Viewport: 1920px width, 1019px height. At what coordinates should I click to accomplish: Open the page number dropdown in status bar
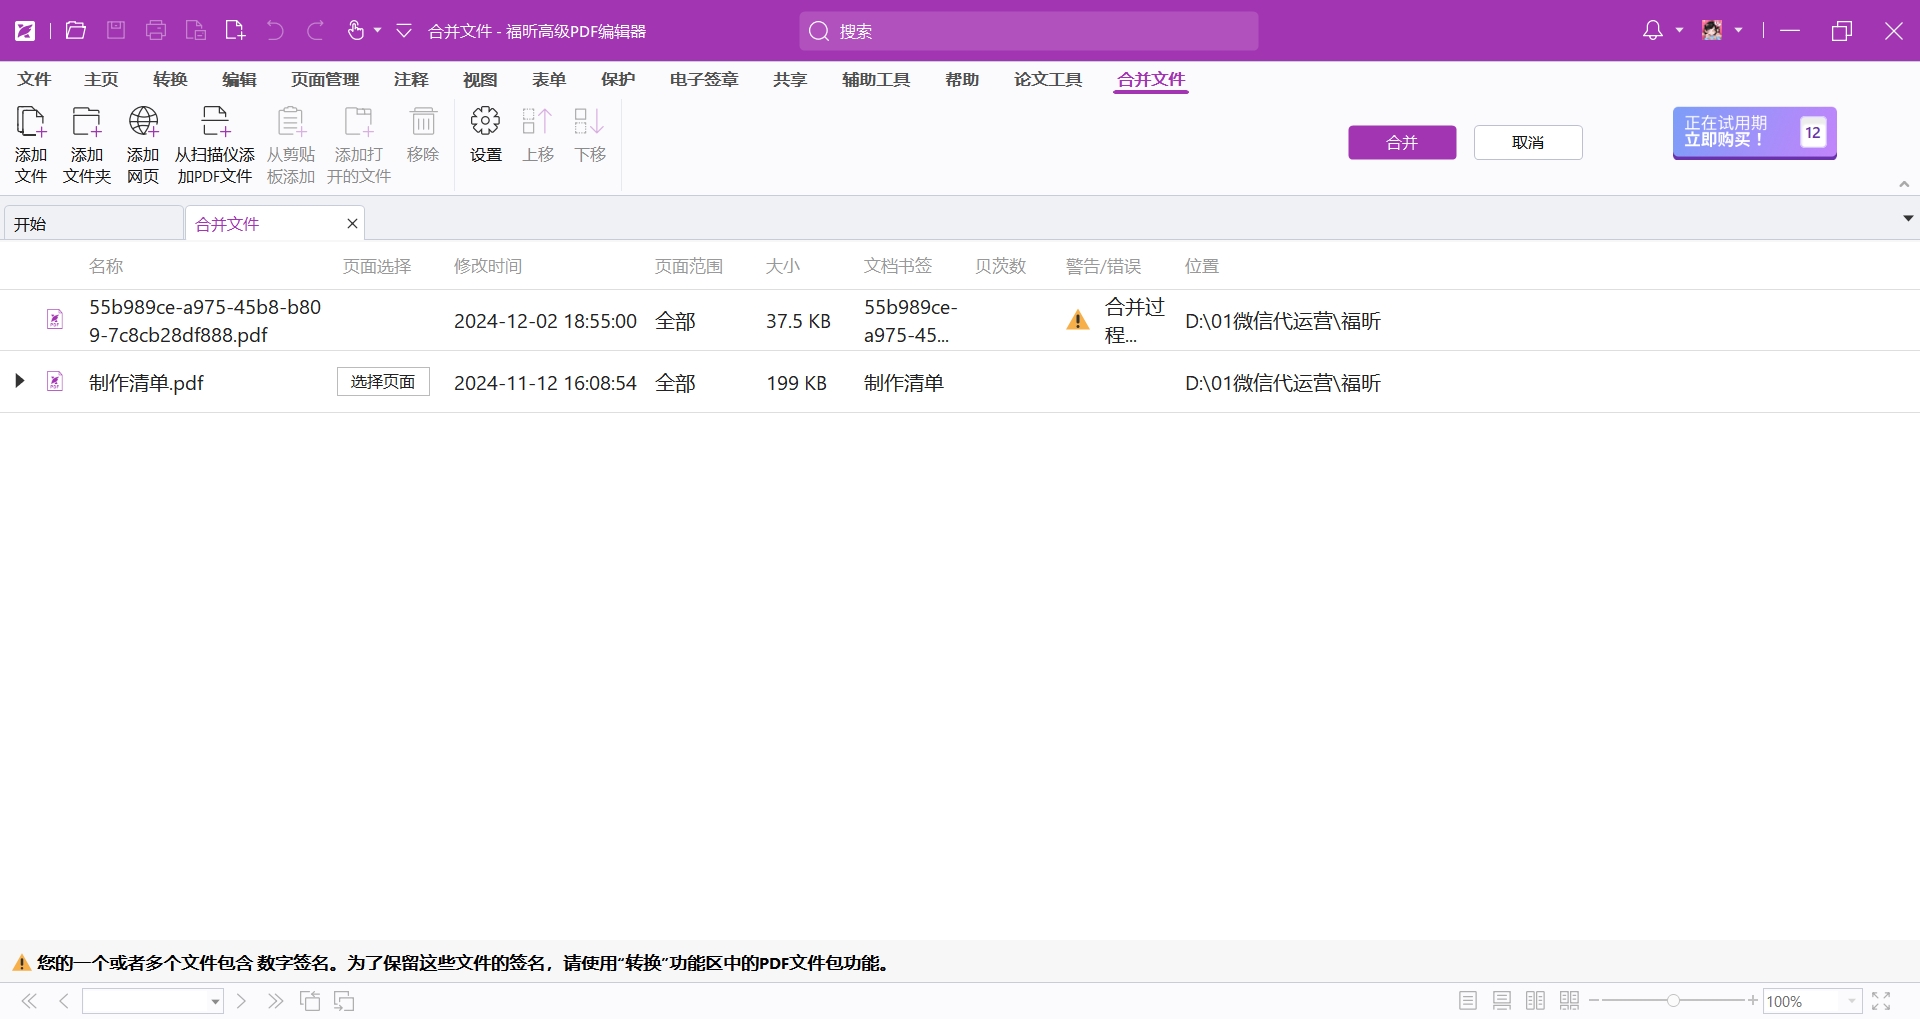tap(215, 1001)
